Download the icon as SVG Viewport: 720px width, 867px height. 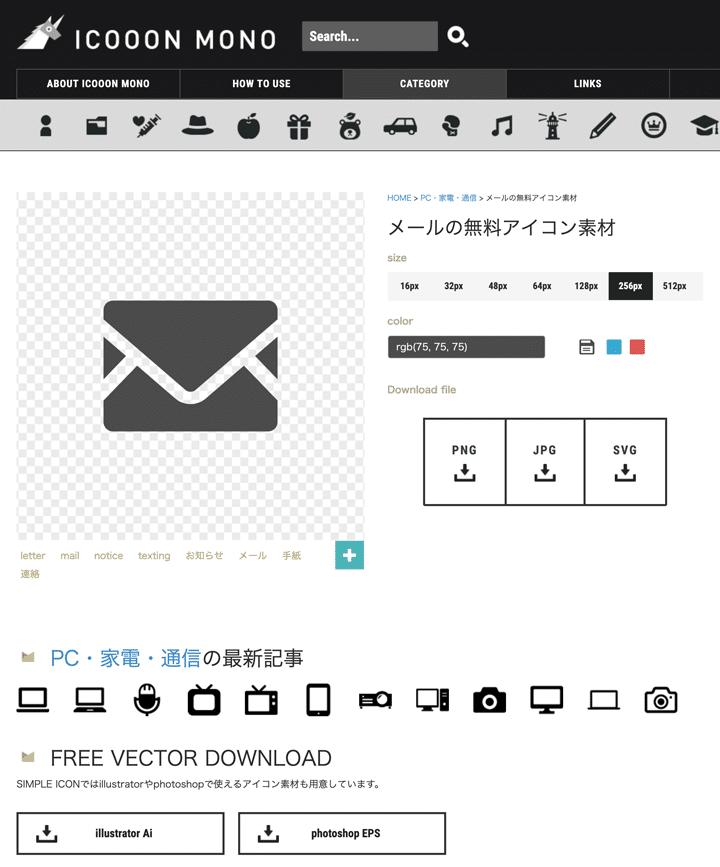tap(625, 461)
